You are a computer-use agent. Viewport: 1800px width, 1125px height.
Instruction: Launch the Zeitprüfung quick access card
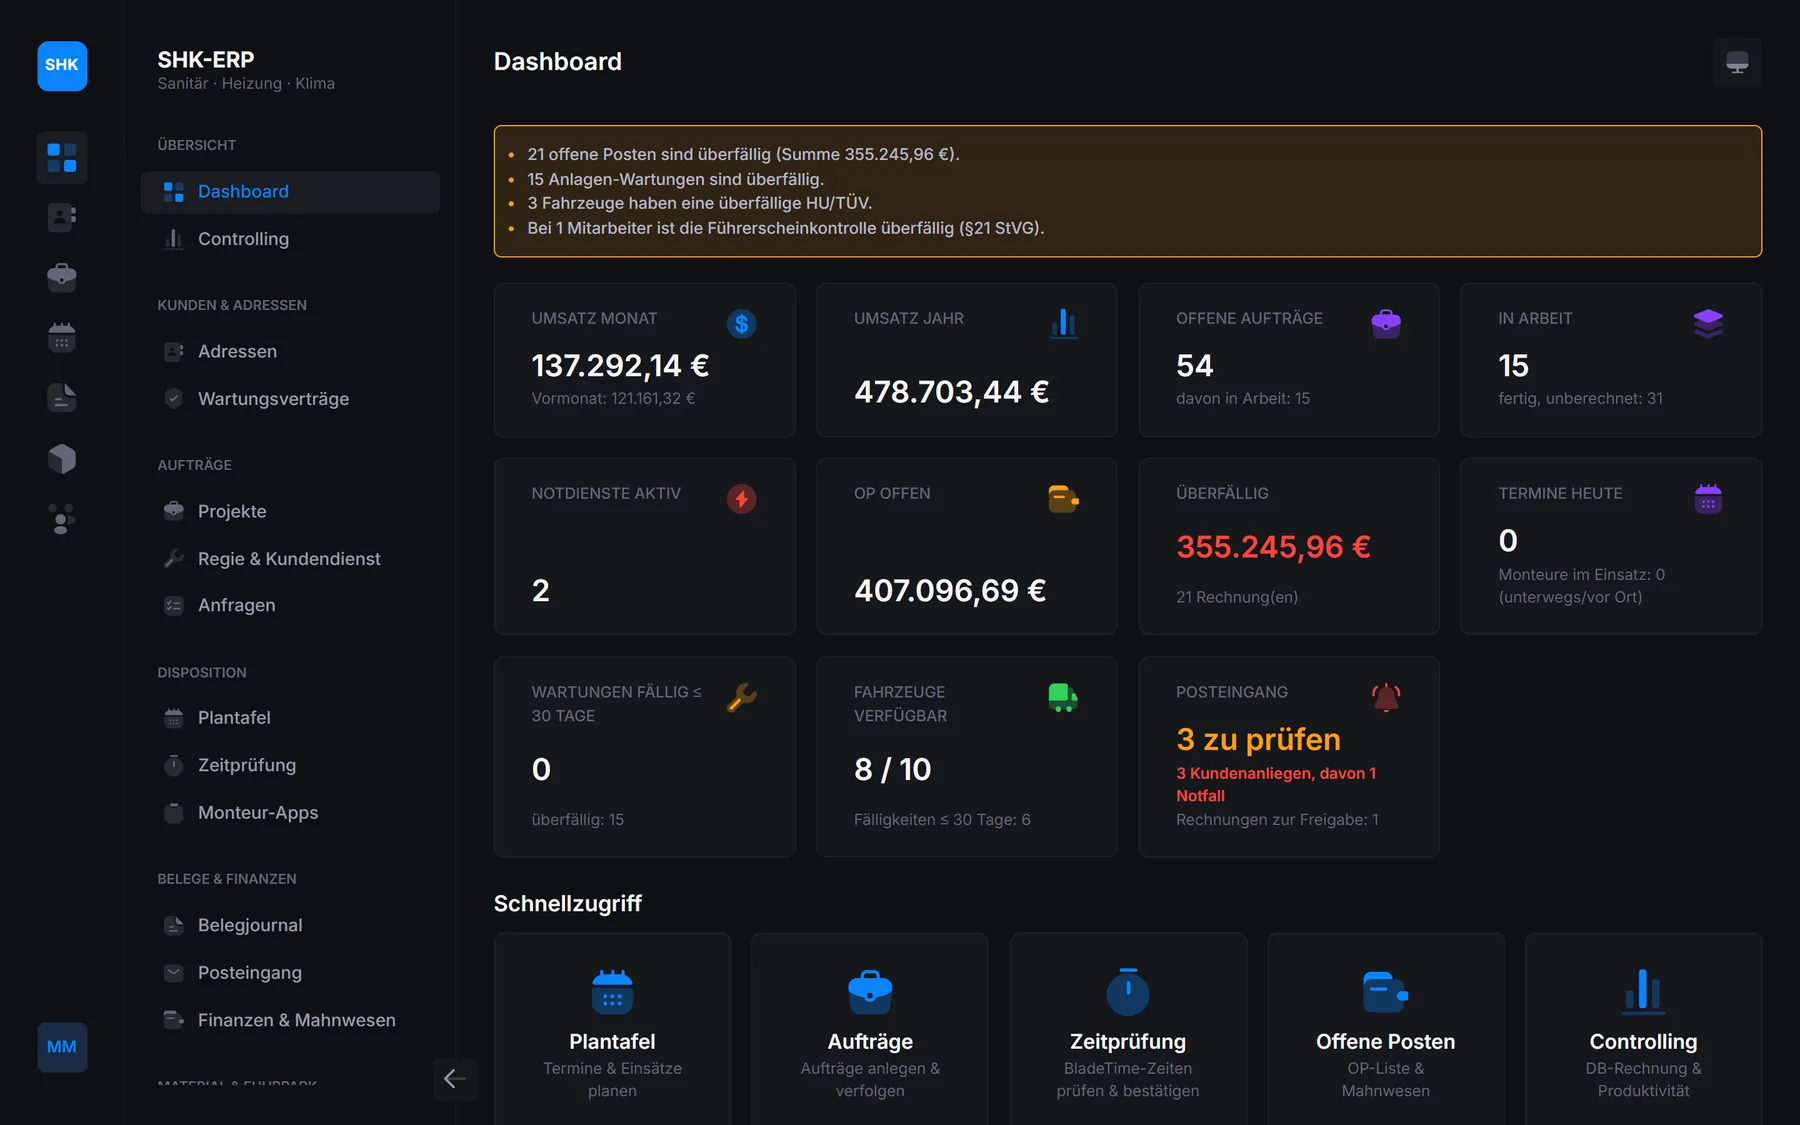coord(1128,1030)
